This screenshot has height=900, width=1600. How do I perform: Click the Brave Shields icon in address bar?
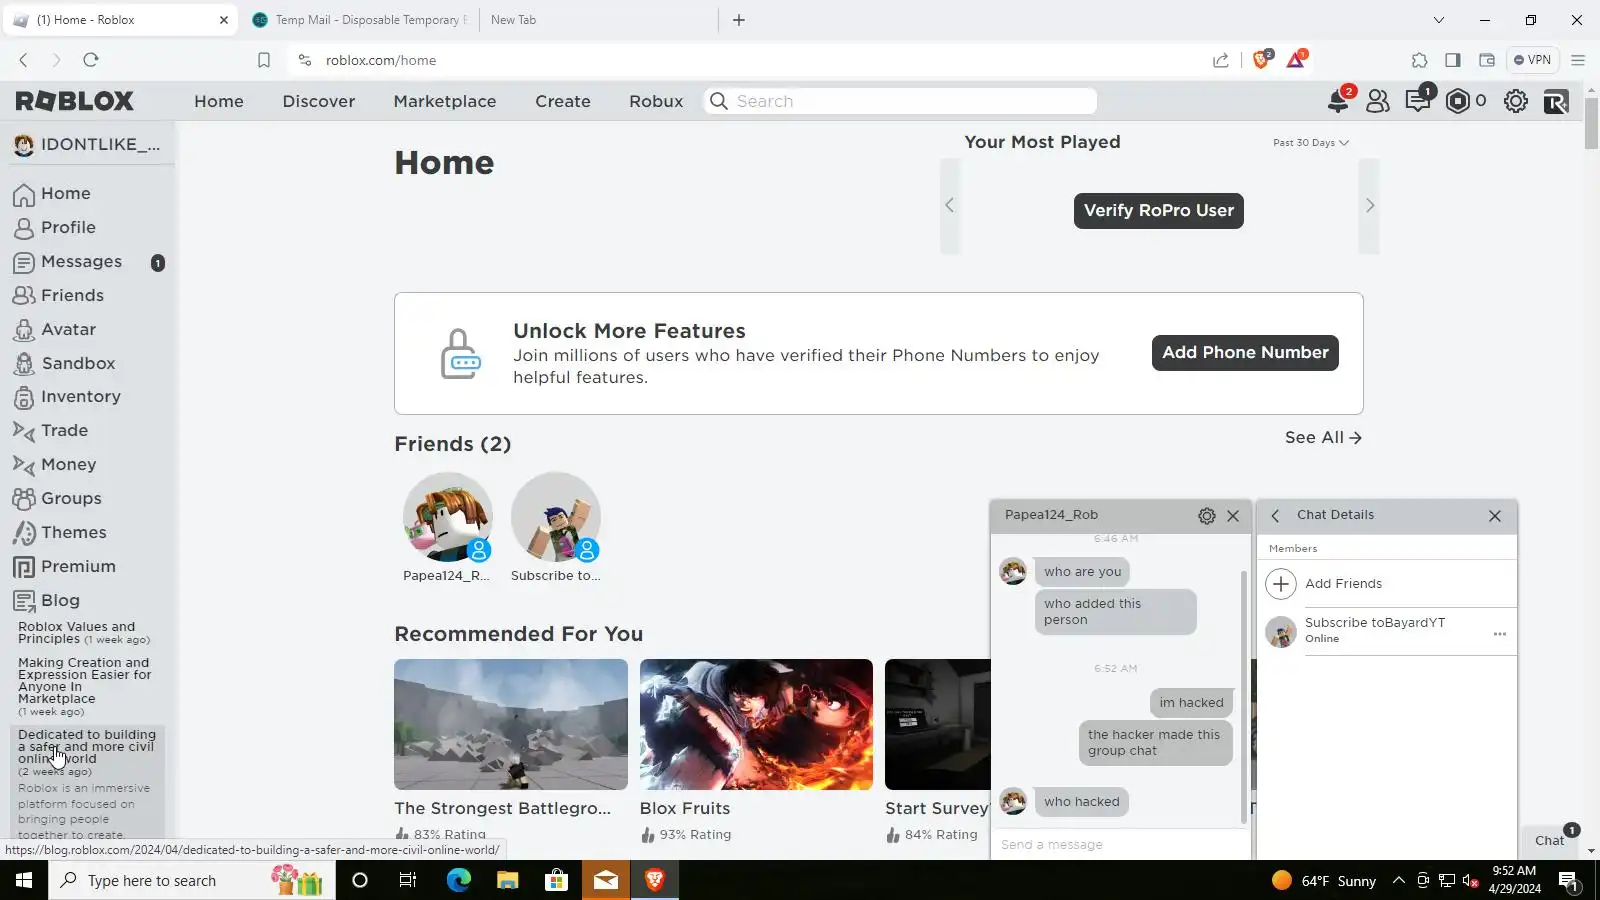pos(1262,60)
